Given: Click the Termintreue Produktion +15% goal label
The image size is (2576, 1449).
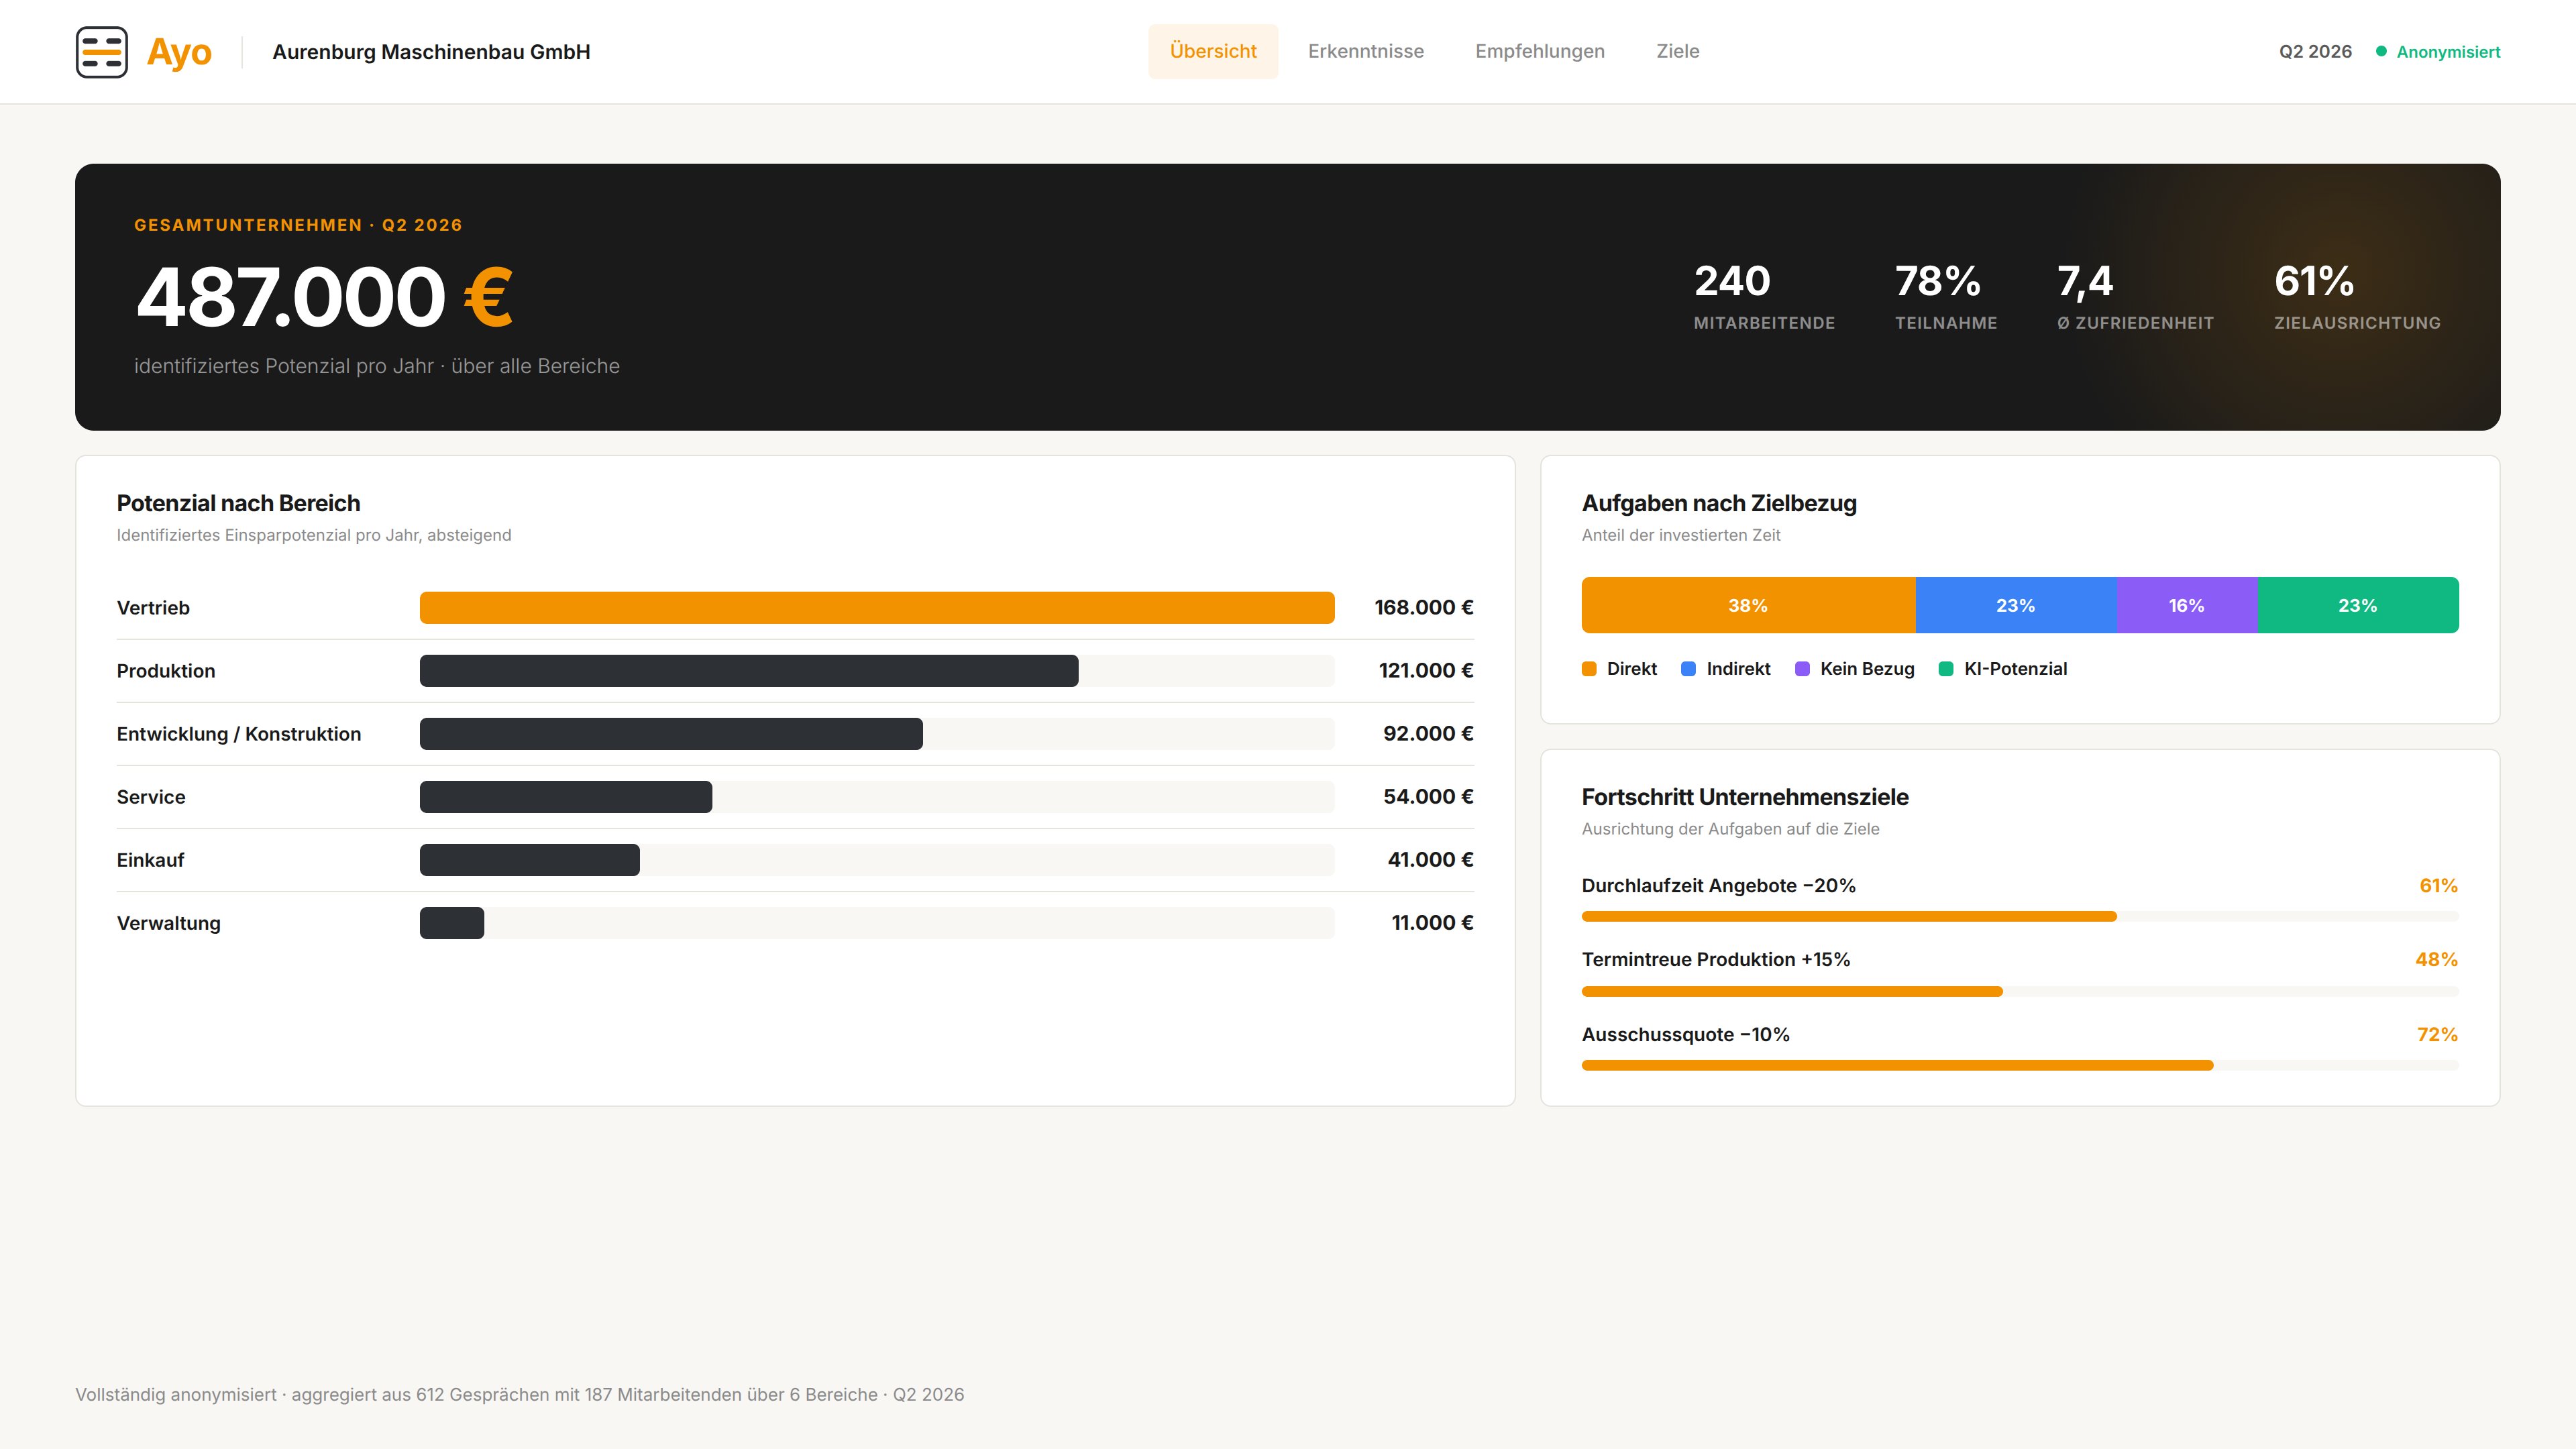Looking at the screenshot, I should [1716, 959].
